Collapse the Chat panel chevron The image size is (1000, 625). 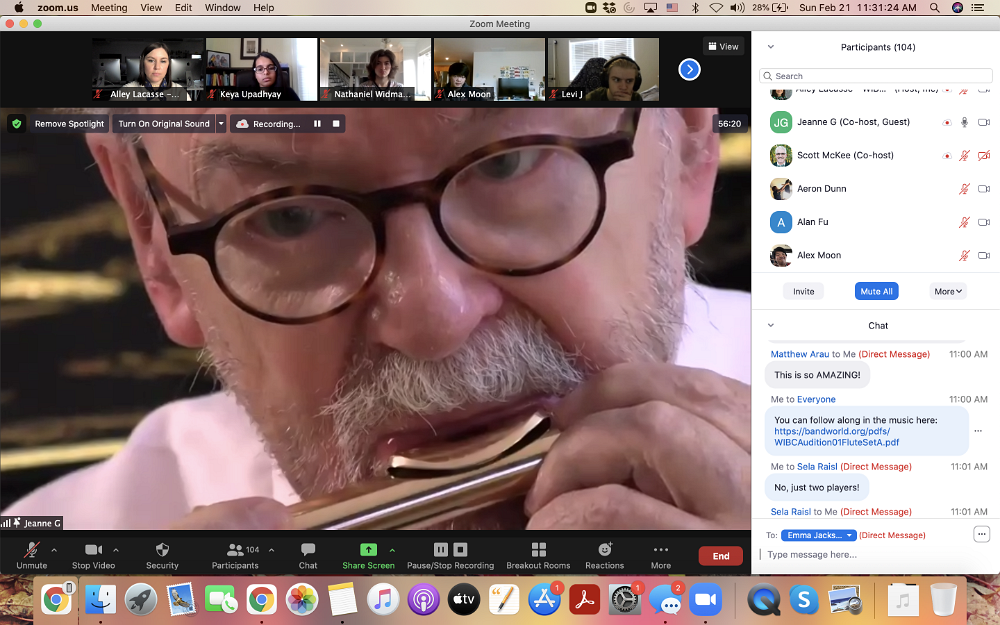[770, 325]
